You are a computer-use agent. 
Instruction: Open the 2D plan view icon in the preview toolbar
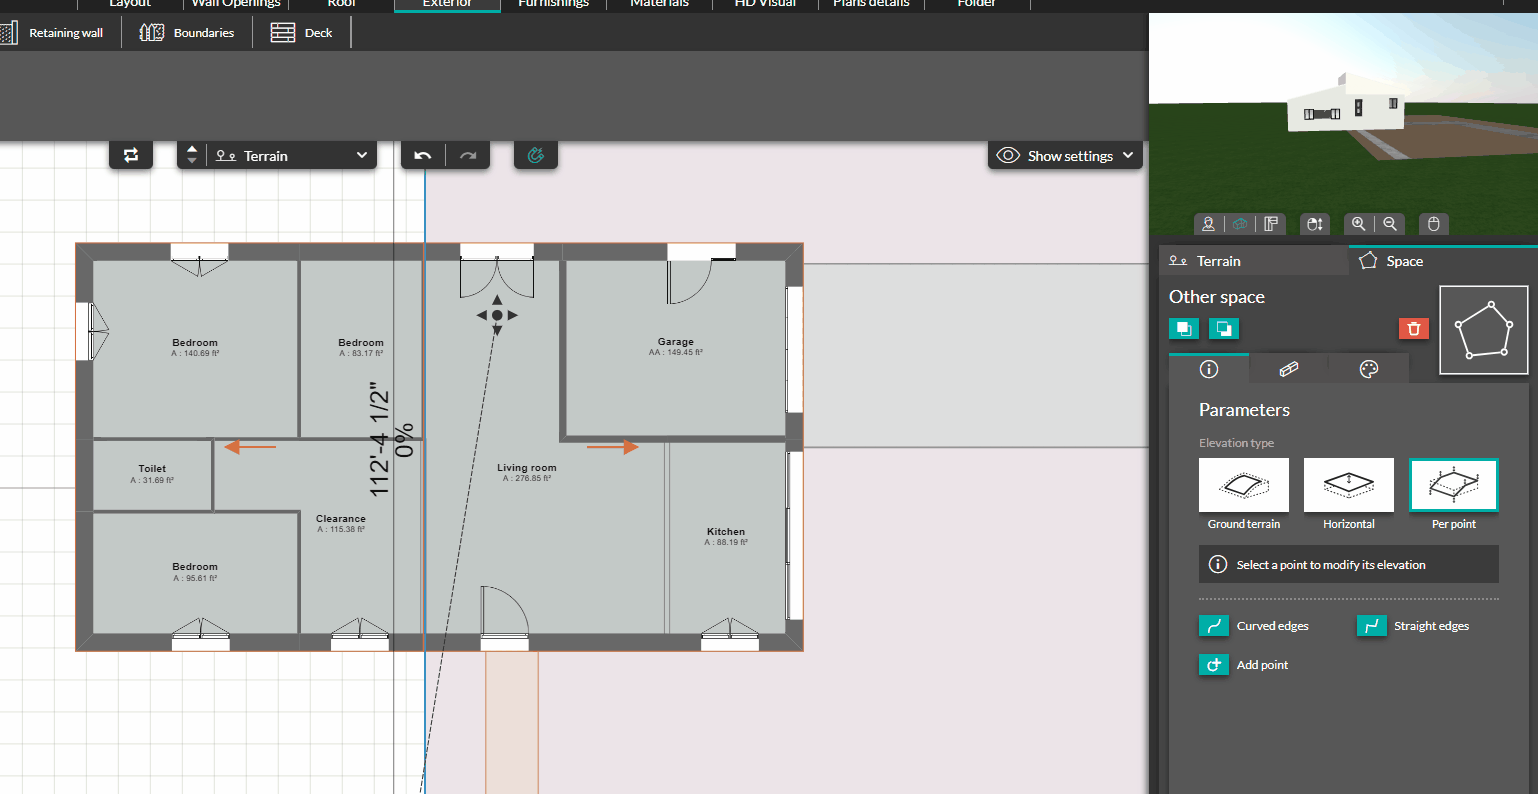point(1271,223)
